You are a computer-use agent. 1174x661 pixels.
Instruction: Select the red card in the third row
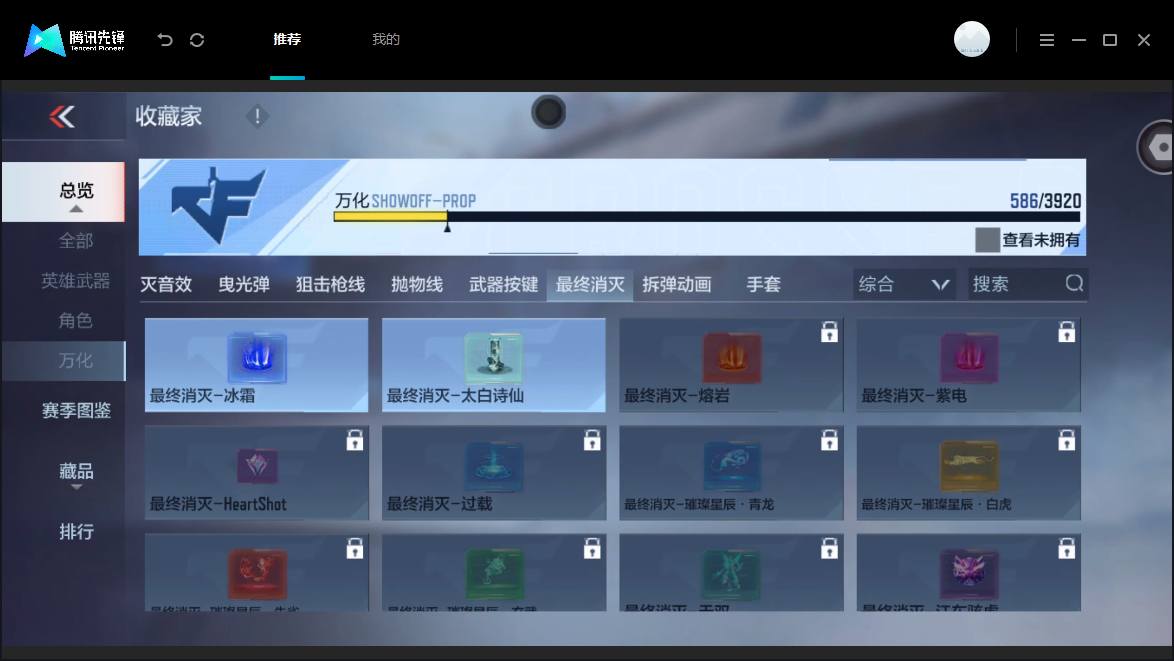point(257,572)
